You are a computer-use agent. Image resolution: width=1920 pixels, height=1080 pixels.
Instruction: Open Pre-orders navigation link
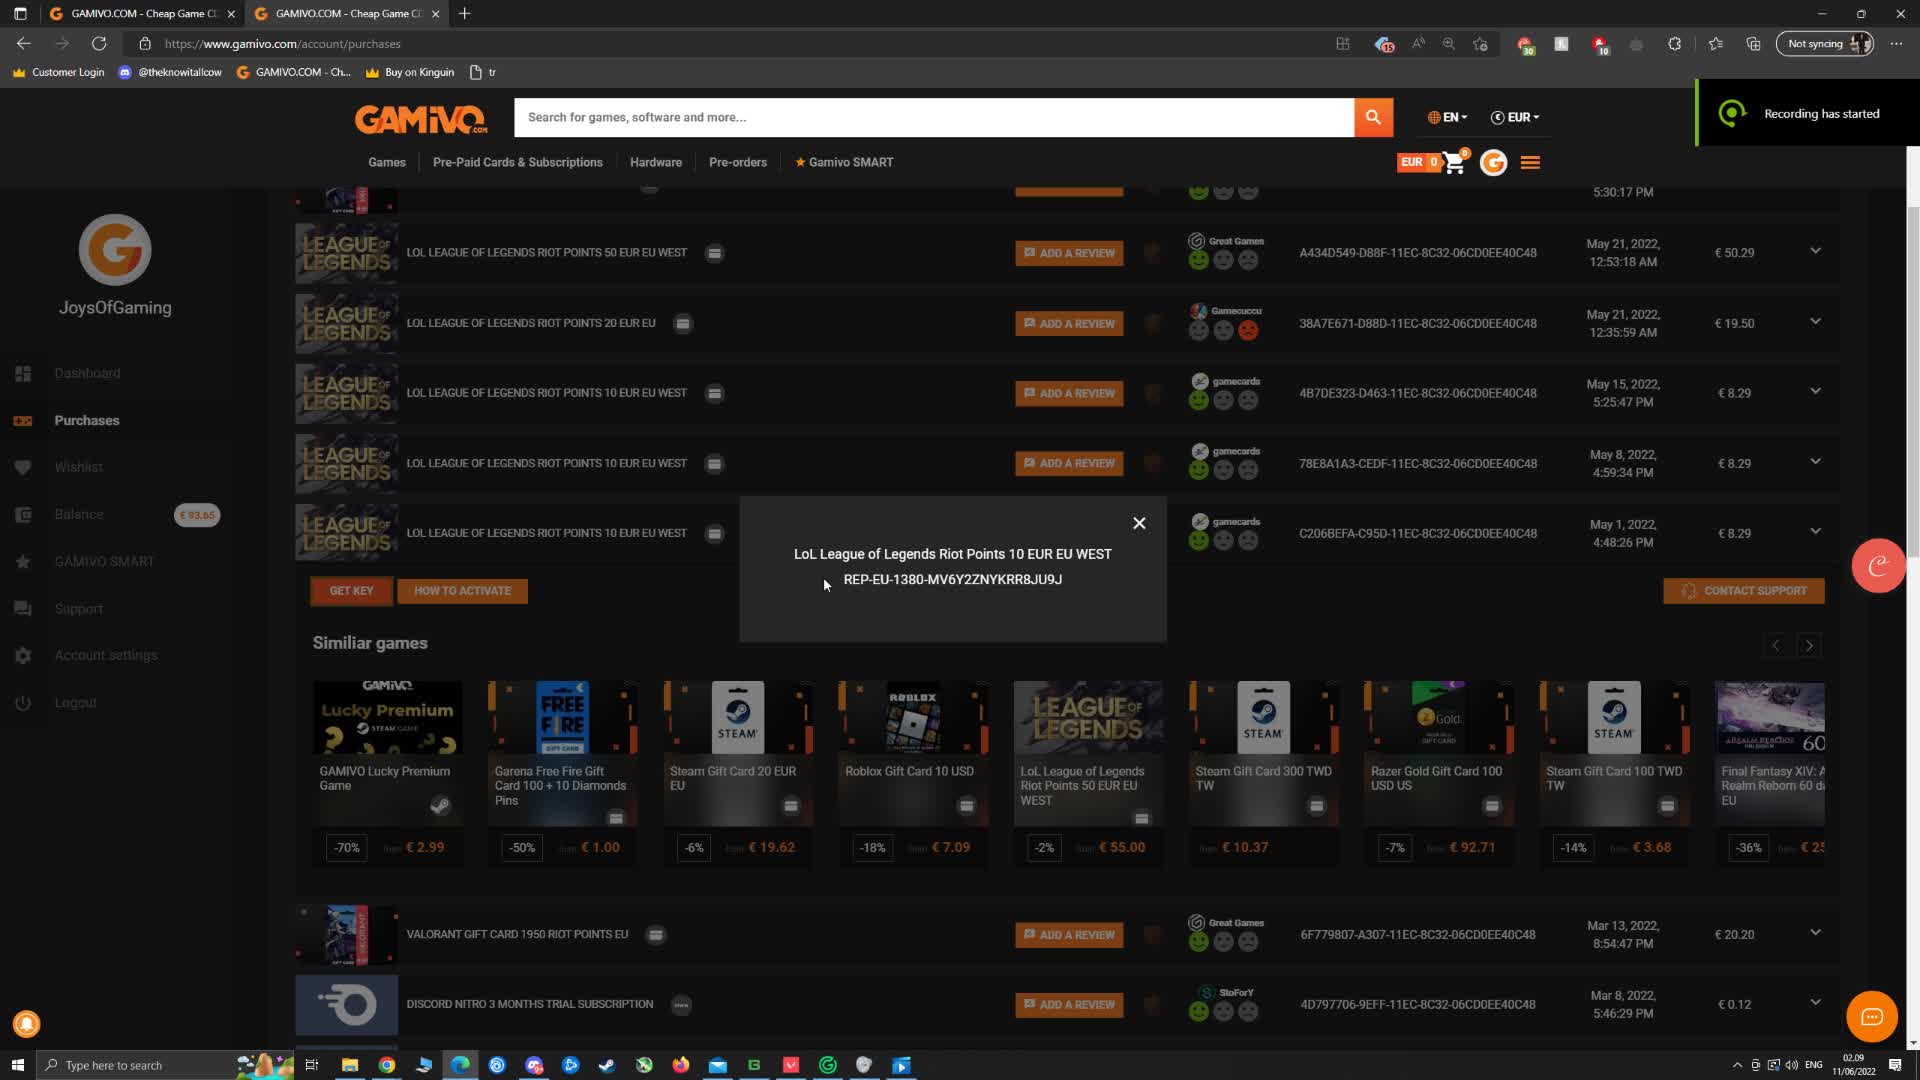click(x=738, y=162)
